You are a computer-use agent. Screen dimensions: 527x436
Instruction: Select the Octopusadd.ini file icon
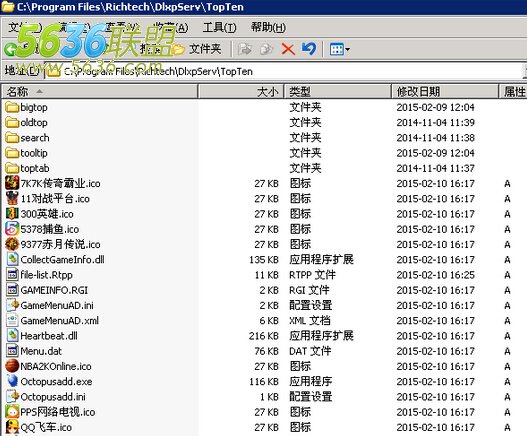12,397
